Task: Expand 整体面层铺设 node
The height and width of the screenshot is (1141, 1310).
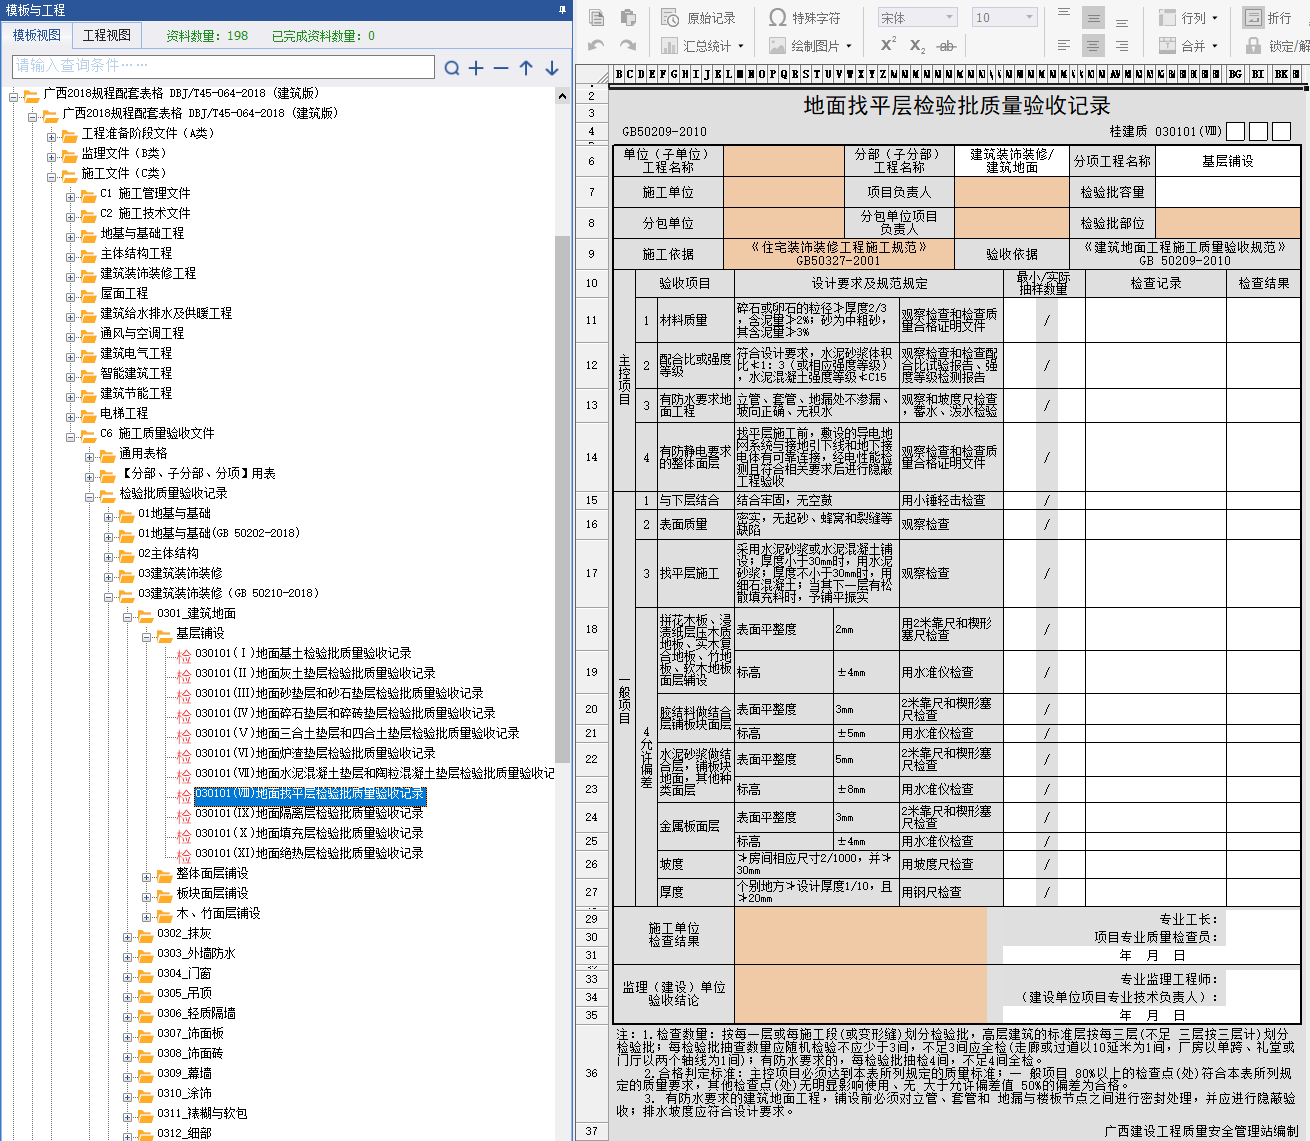Action: pyautogui.click(x=147, y=876)
